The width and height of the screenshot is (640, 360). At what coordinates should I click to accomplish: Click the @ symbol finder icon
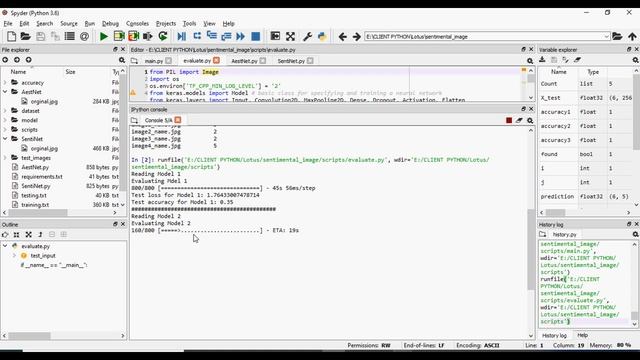(x=84, y=36)
